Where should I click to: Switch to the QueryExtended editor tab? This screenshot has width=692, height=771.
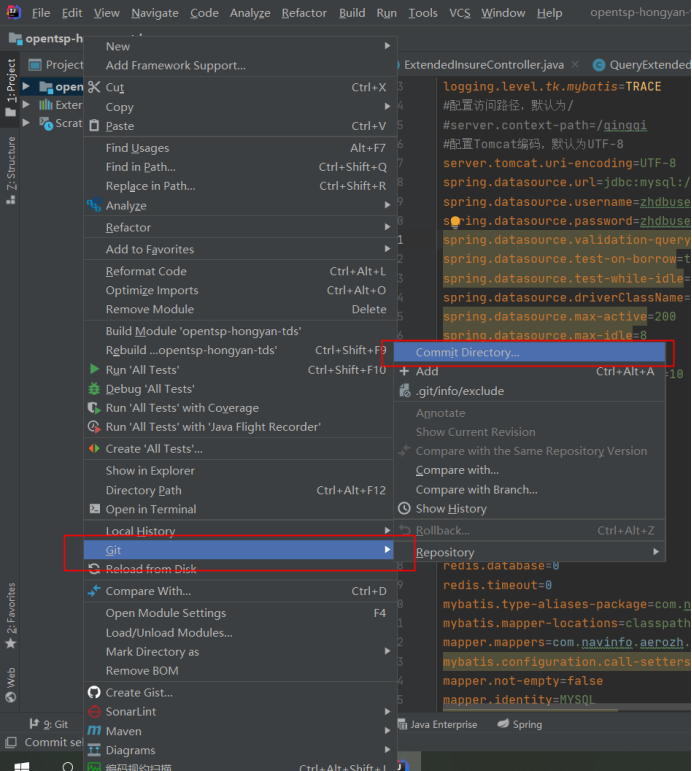pos(641,65)
